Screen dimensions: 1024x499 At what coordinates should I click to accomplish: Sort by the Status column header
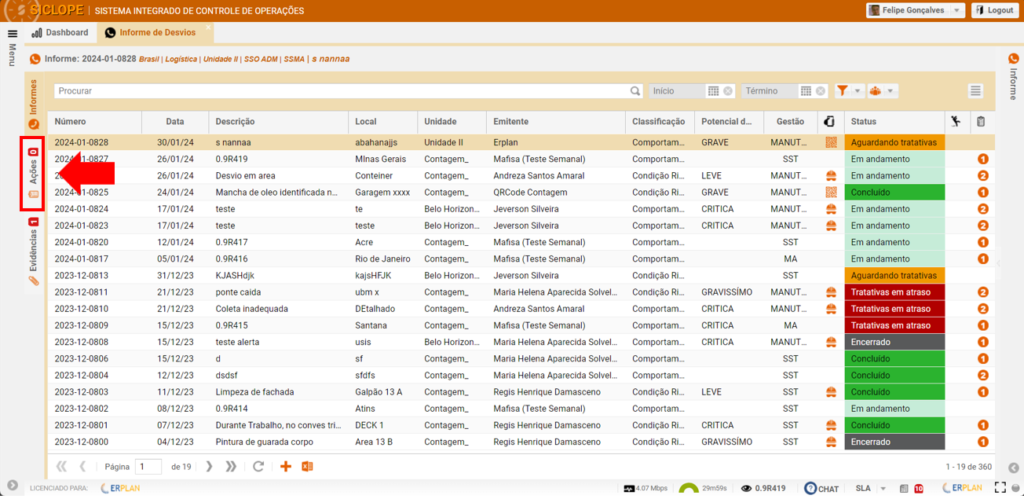(x=893, y=121)
